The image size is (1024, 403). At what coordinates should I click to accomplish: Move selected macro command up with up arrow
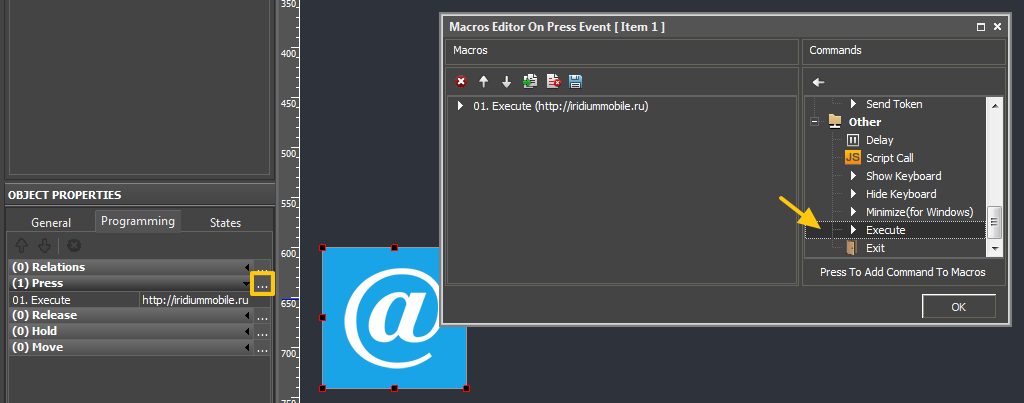point(483,81)
